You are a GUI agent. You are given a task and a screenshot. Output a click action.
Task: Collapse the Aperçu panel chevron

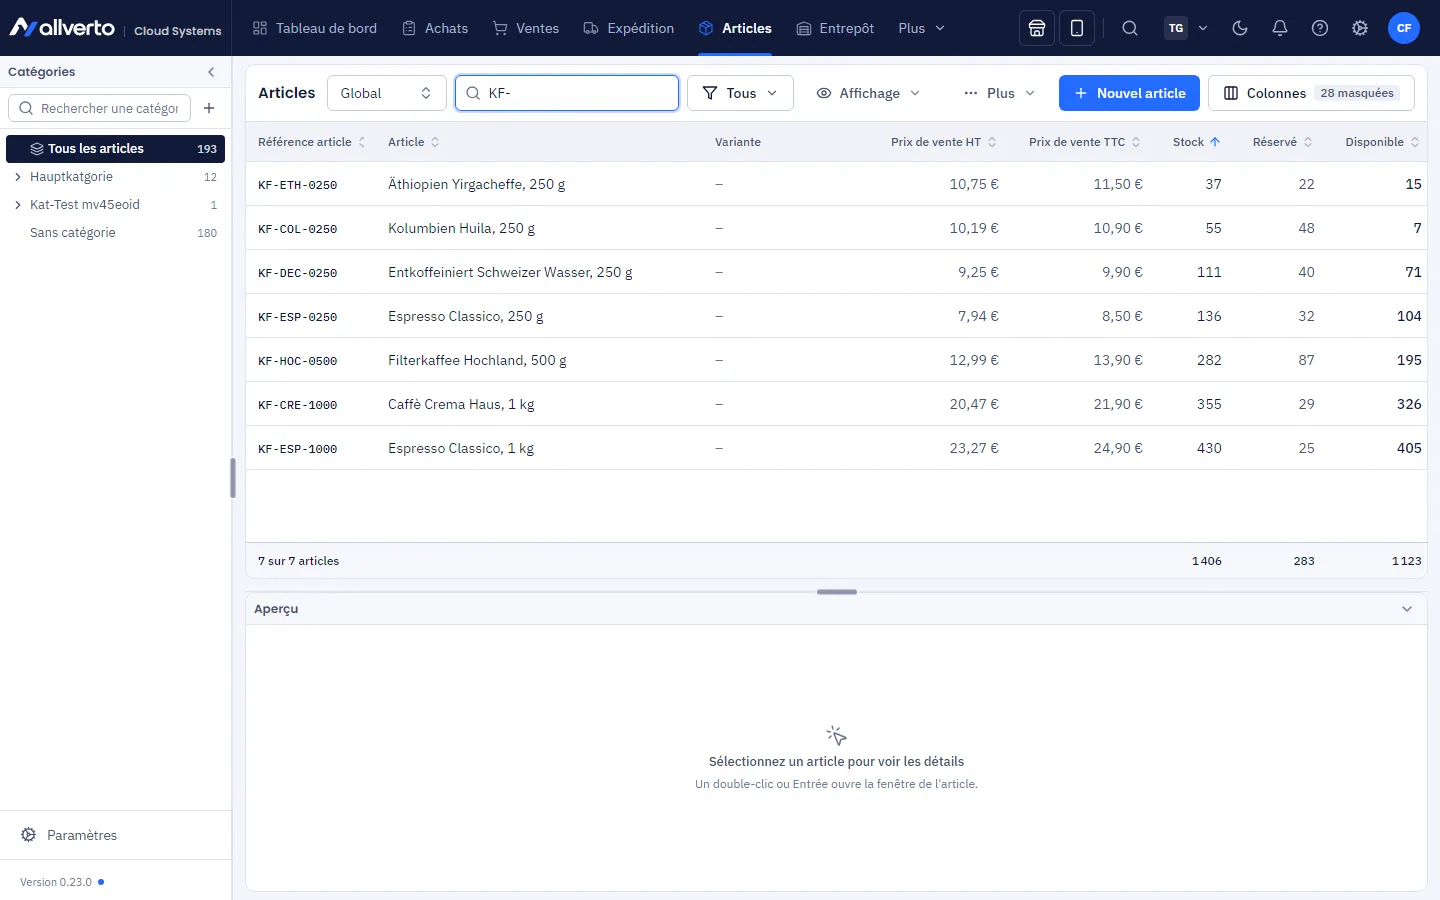[1407, 609]
